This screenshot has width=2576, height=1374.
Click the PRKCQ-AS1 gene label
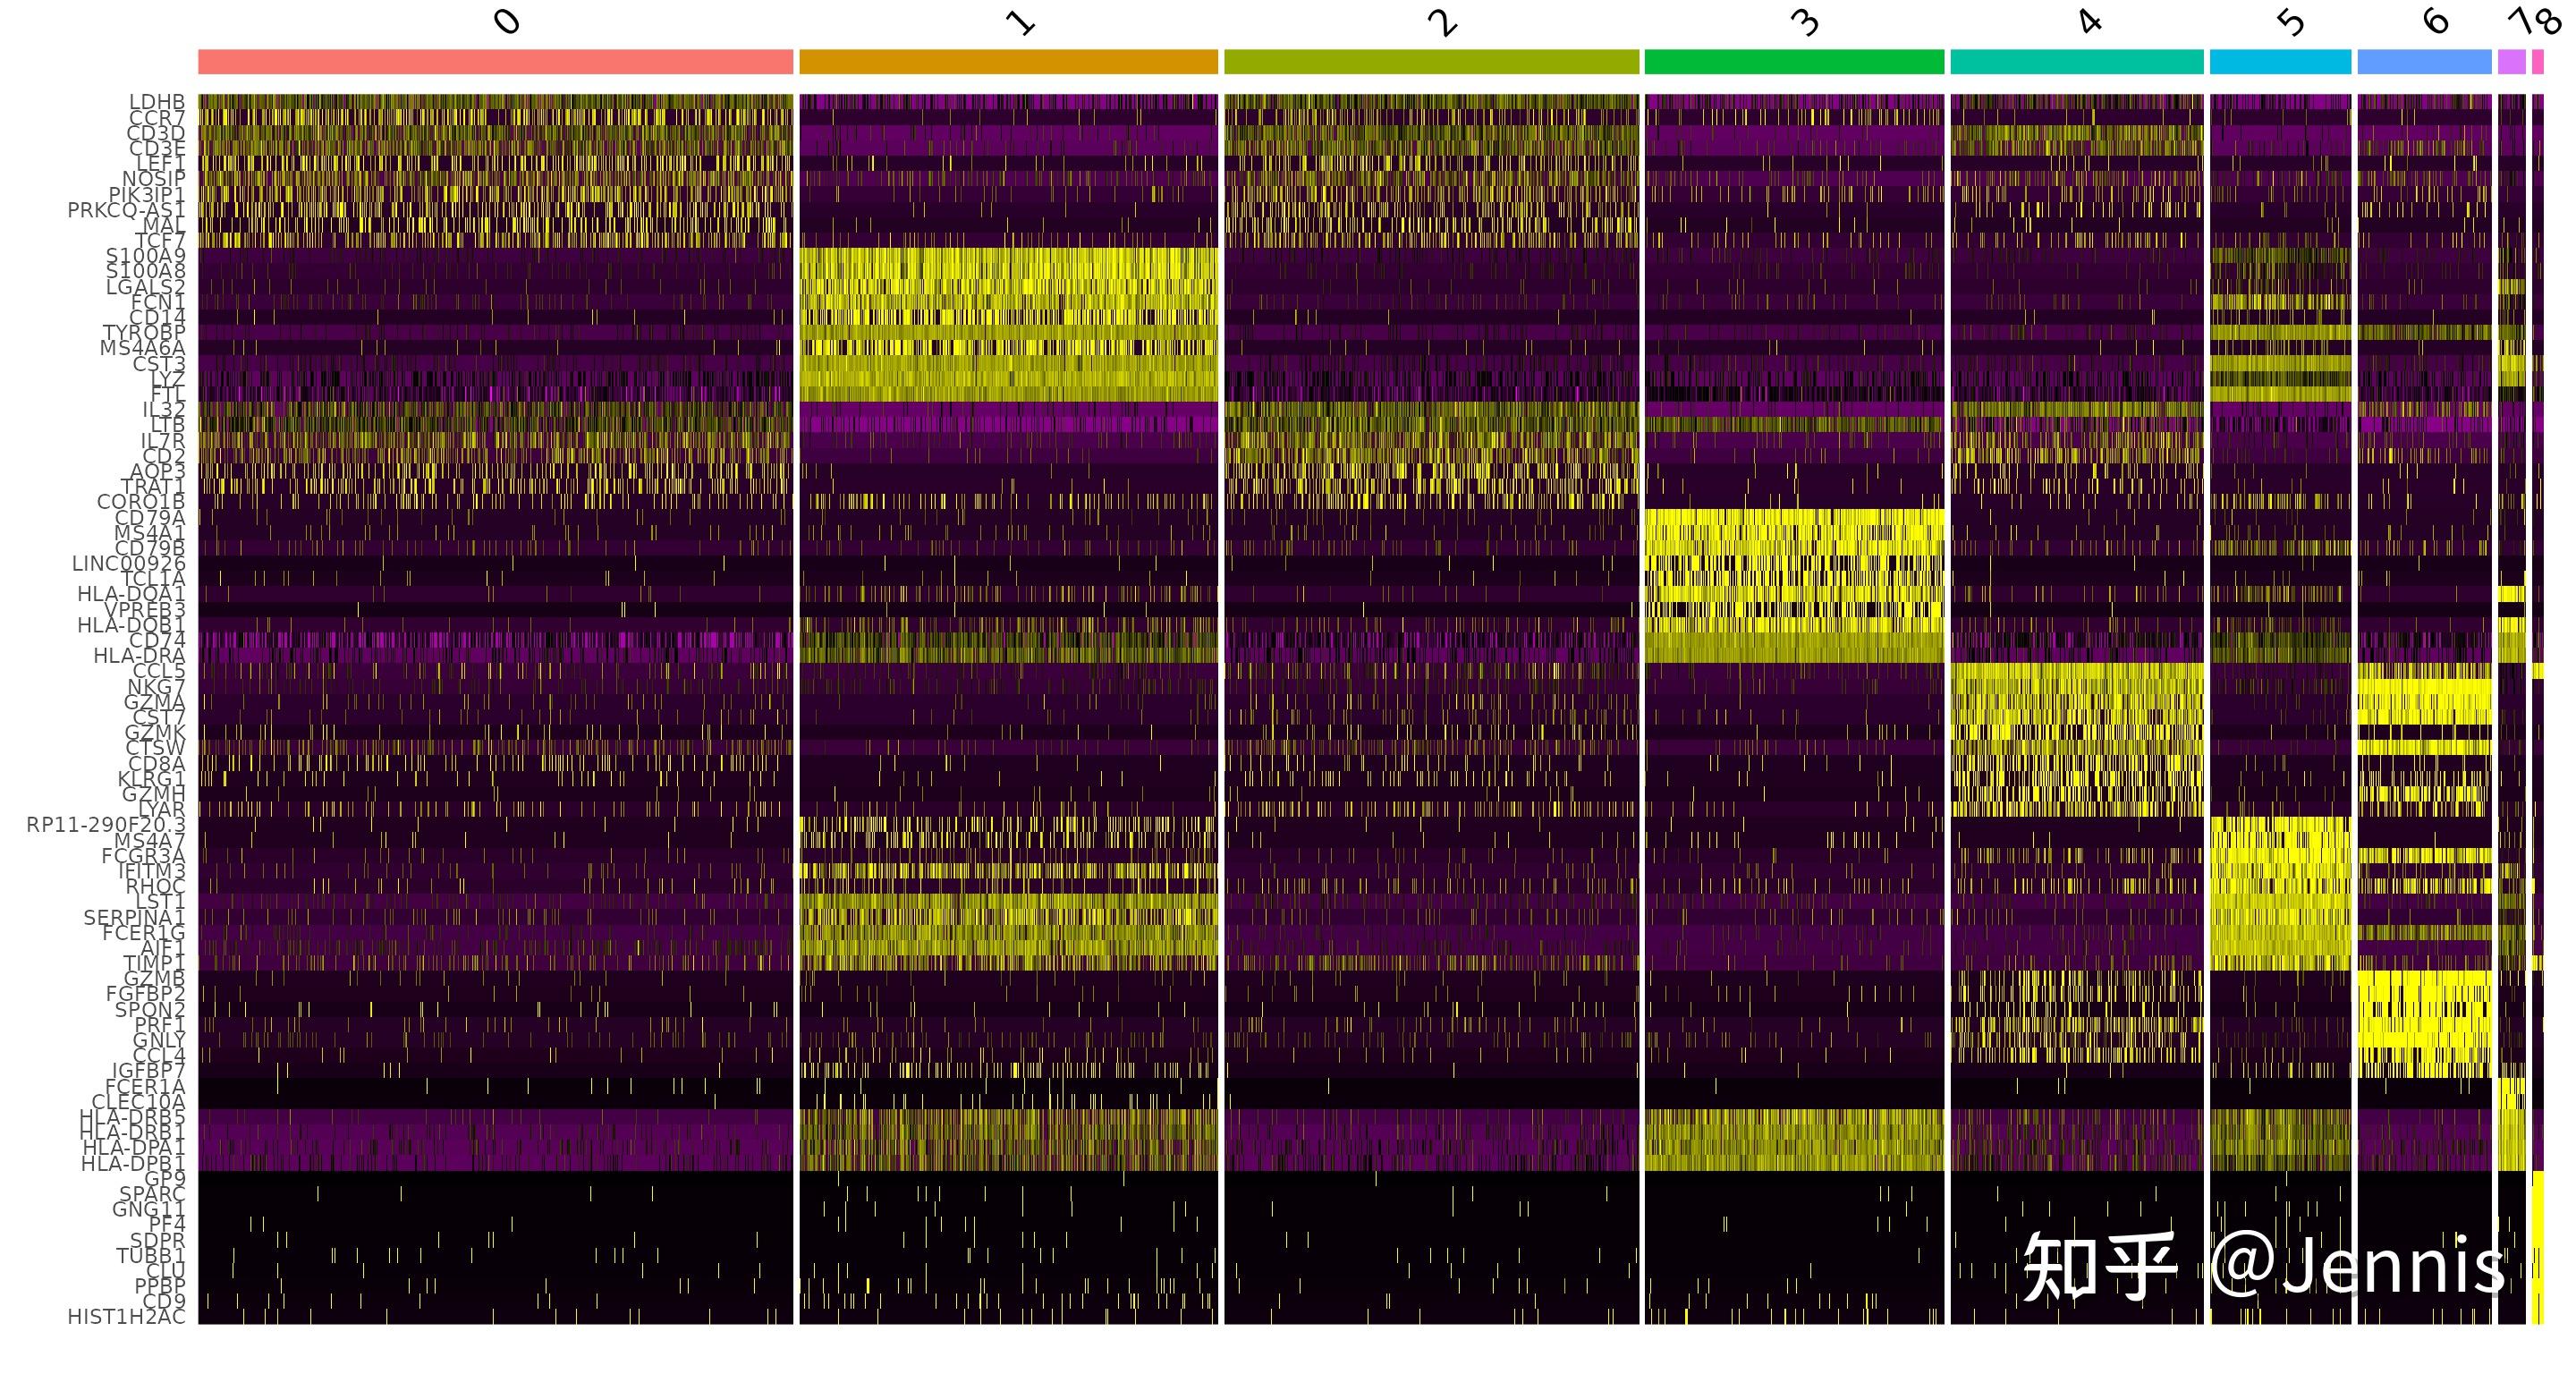[x=126, y=210]
